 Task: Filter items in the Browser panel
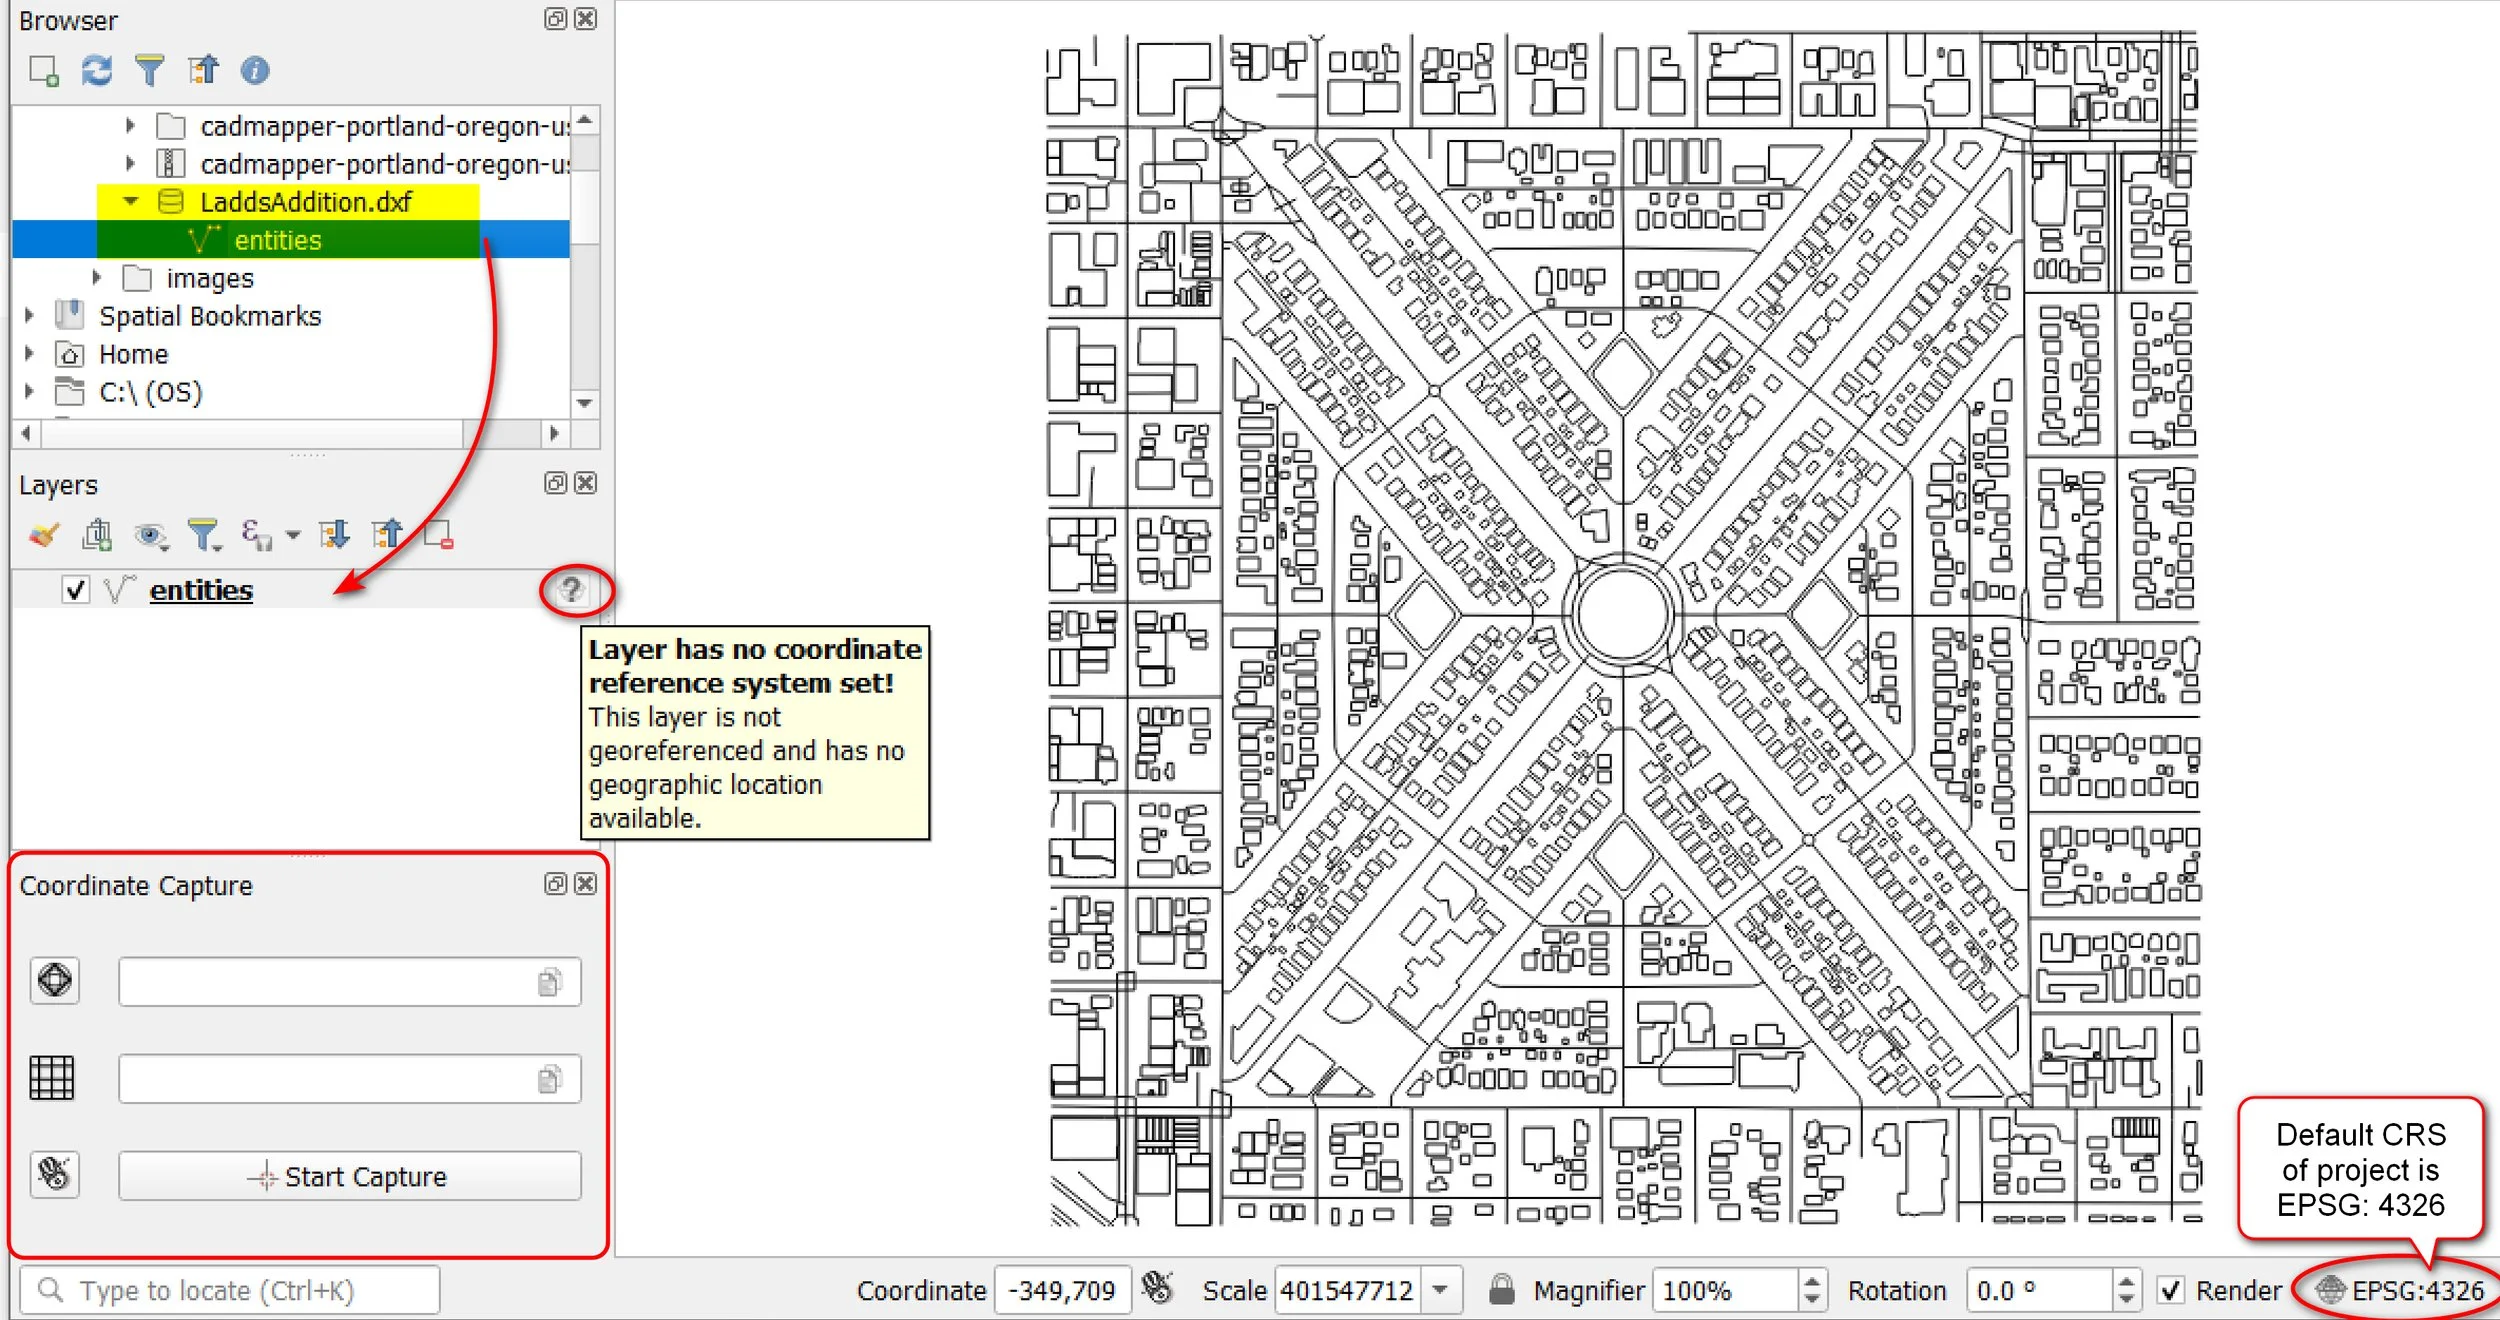click(x=150, y=72)
